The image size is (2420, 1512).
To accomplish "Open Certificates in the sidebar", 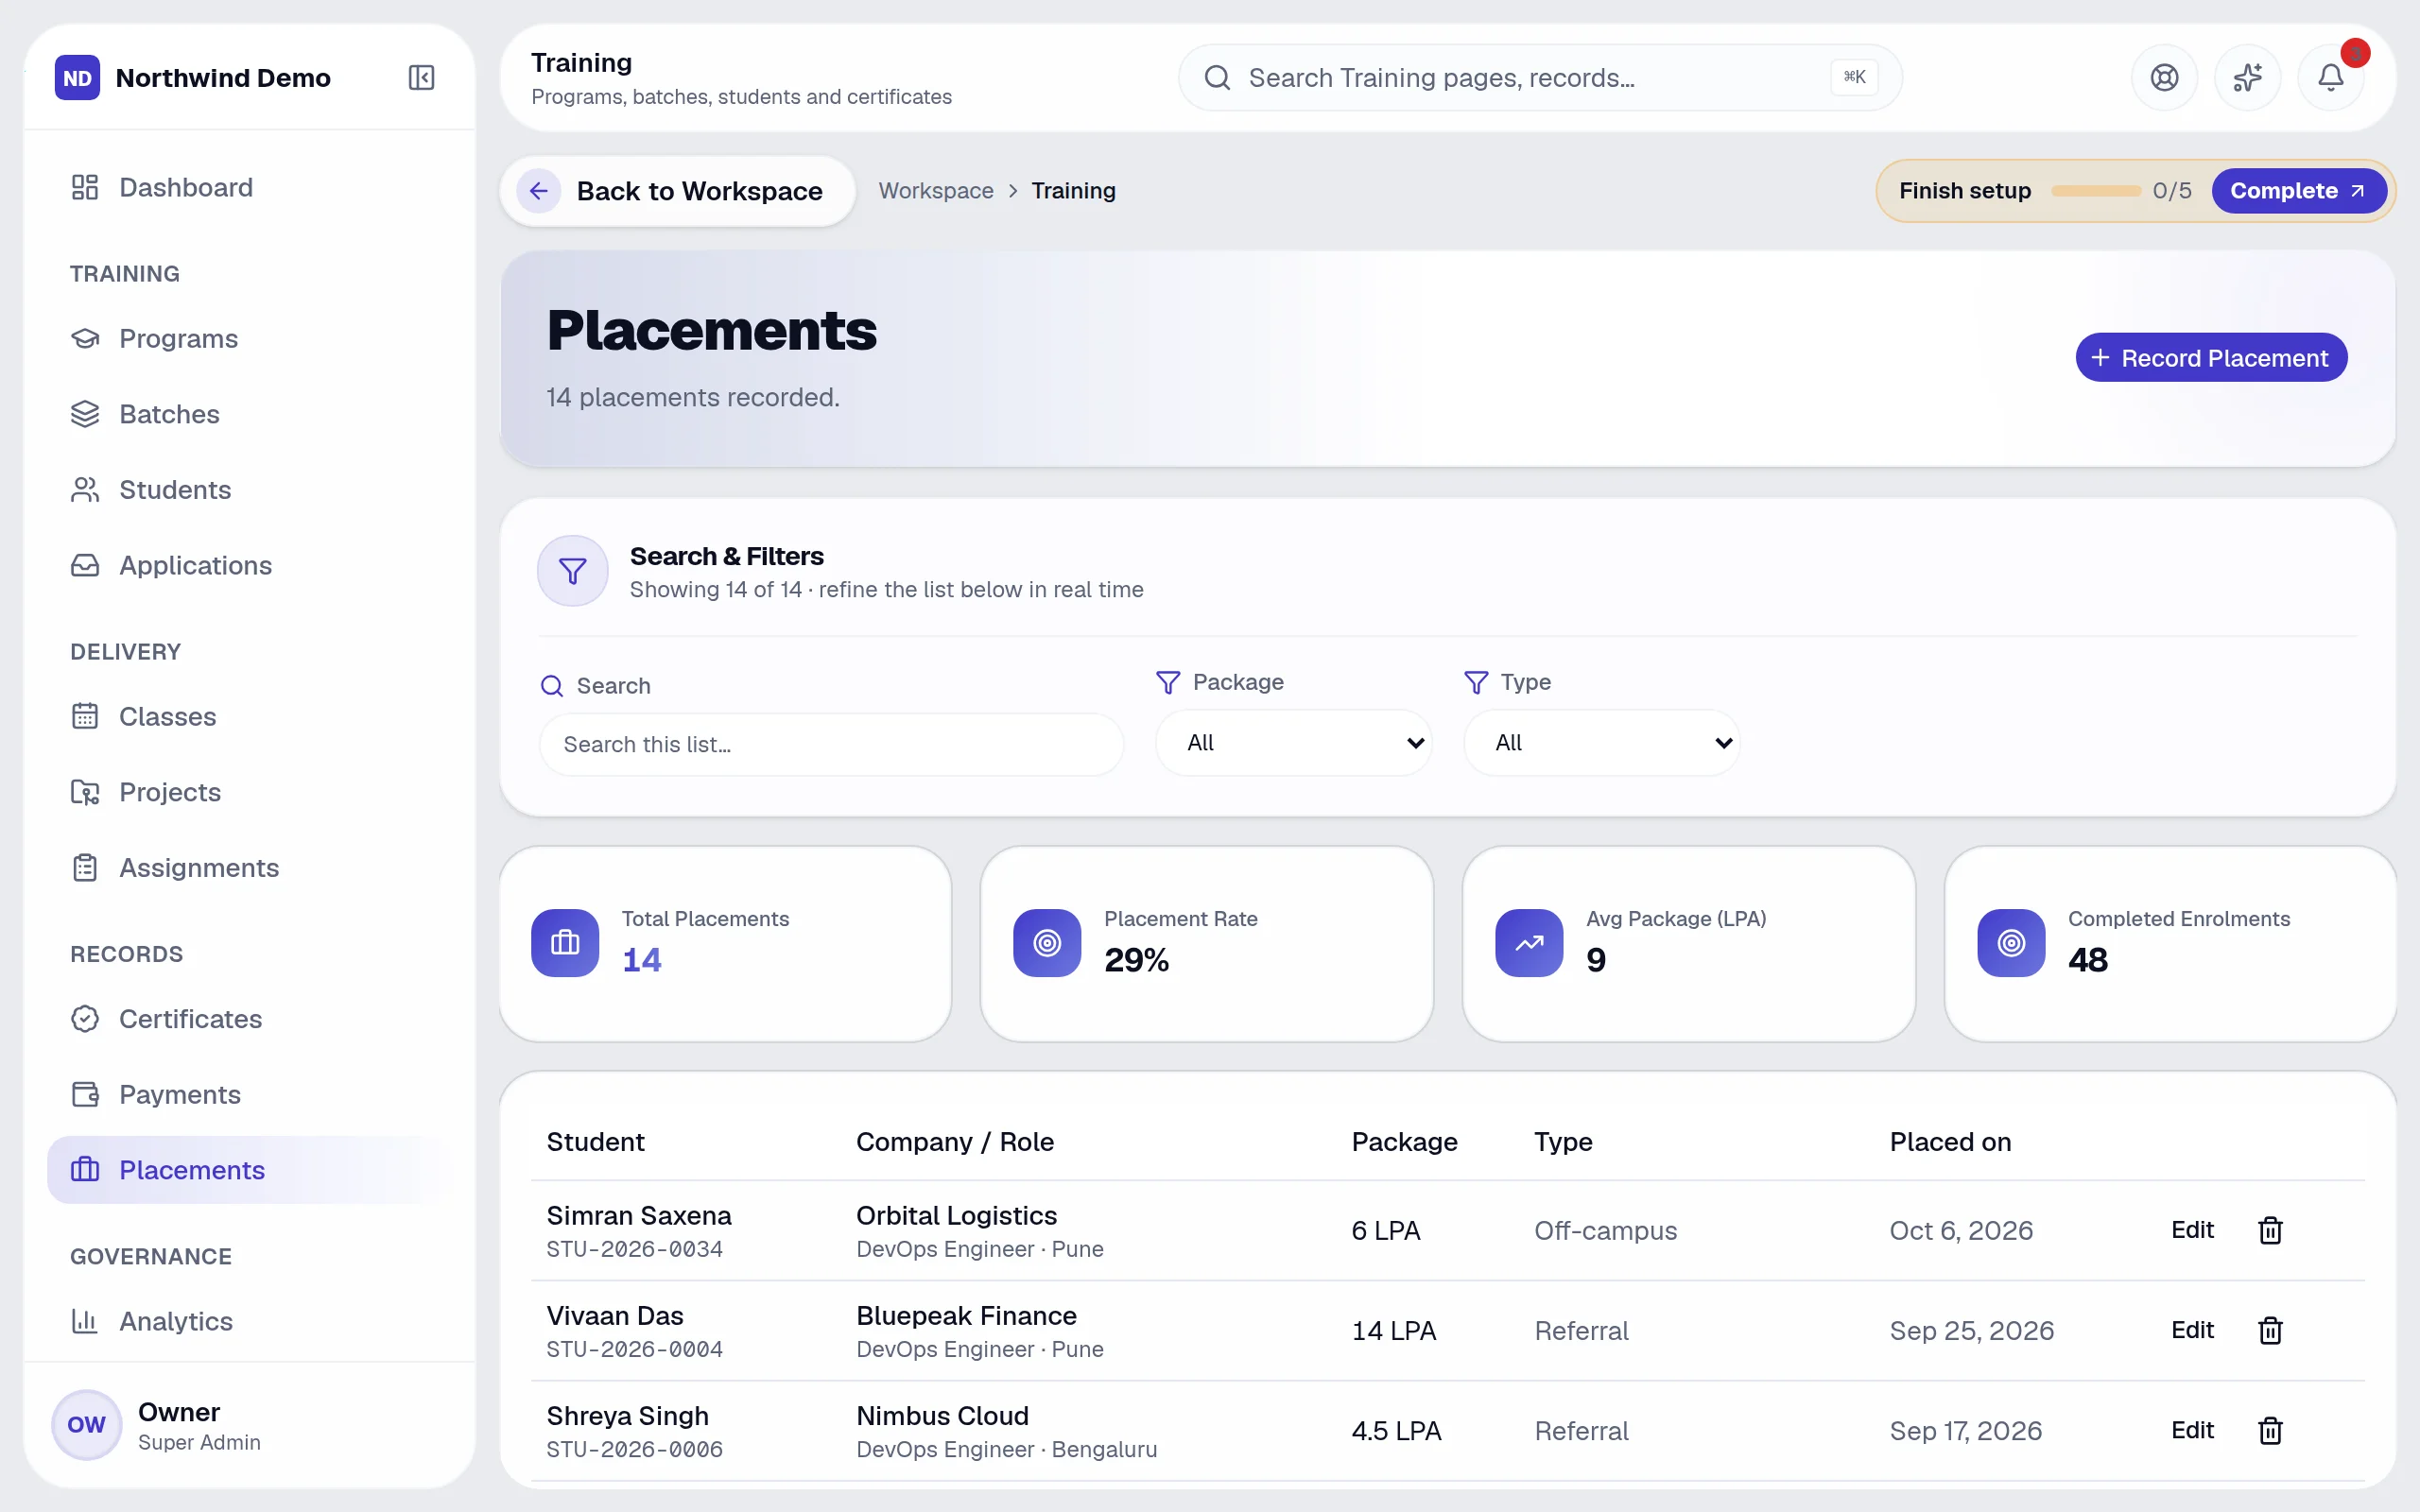I will click(249, 1018).
